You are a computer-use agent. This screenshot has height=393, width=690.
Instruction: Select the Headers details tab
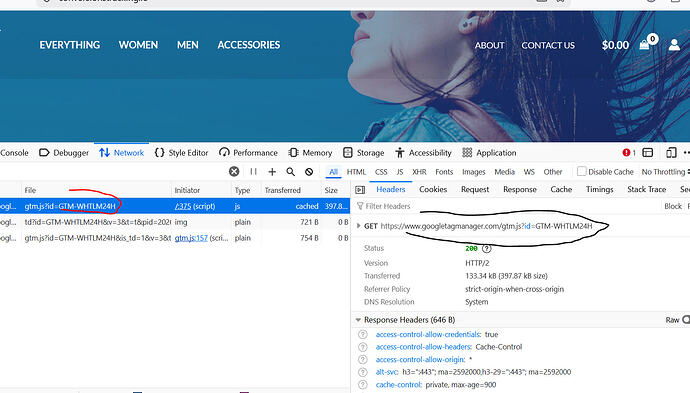(x=390, y=189)
